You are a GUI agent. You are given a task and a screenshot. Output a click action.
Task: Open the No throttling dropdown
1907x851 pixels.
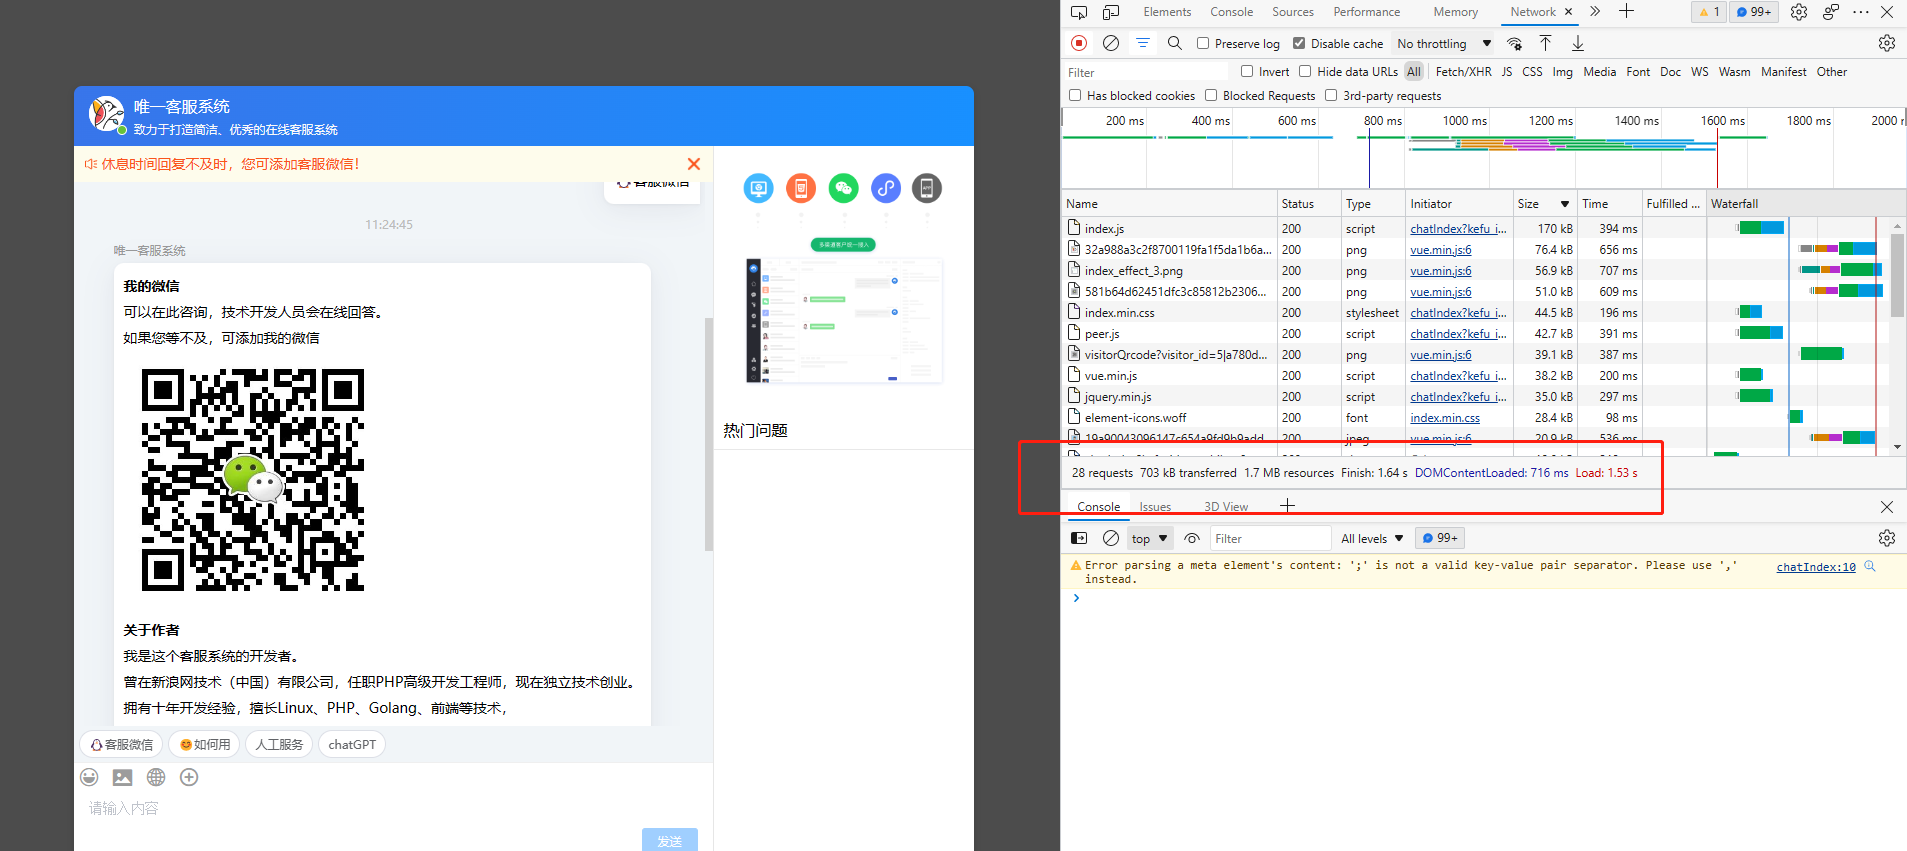1444,44
